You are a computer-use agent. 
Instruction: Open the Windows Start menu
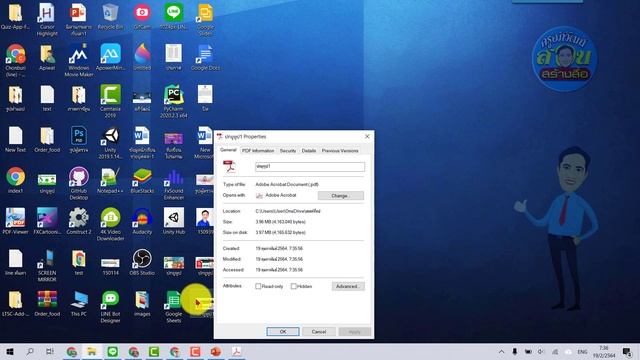10,351
